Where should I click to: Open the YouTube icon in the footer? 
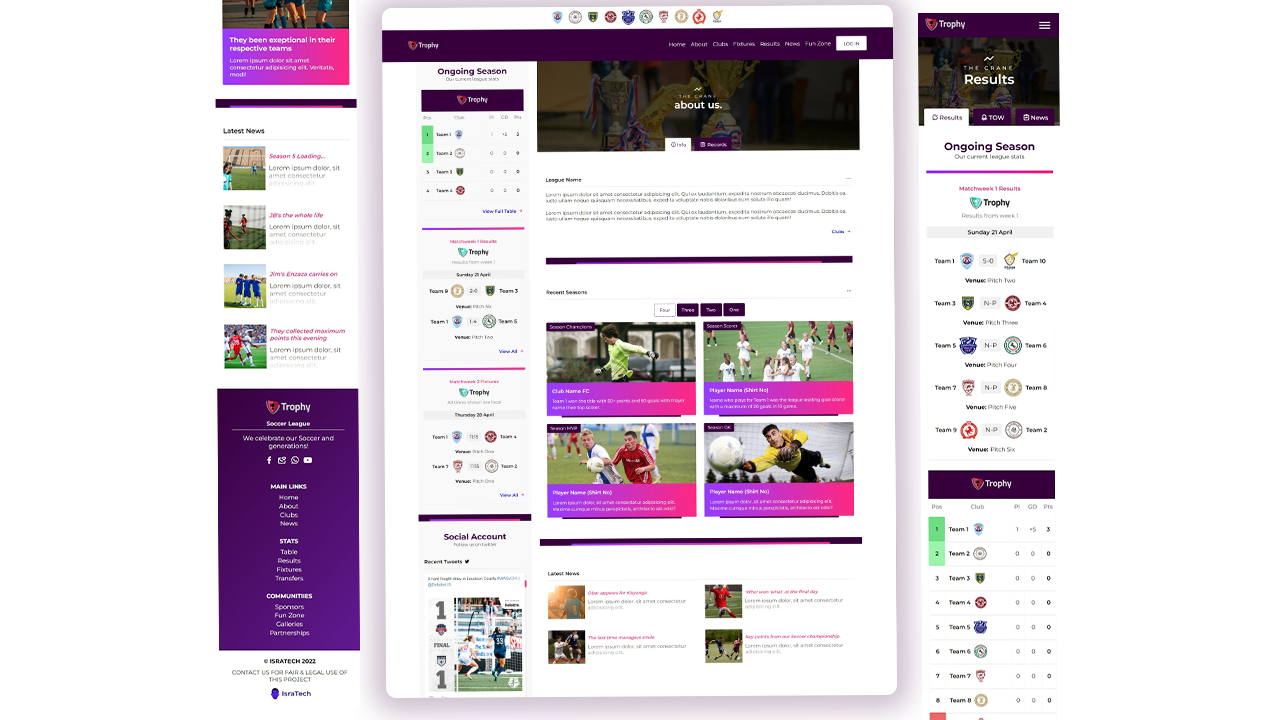(308, 460)
